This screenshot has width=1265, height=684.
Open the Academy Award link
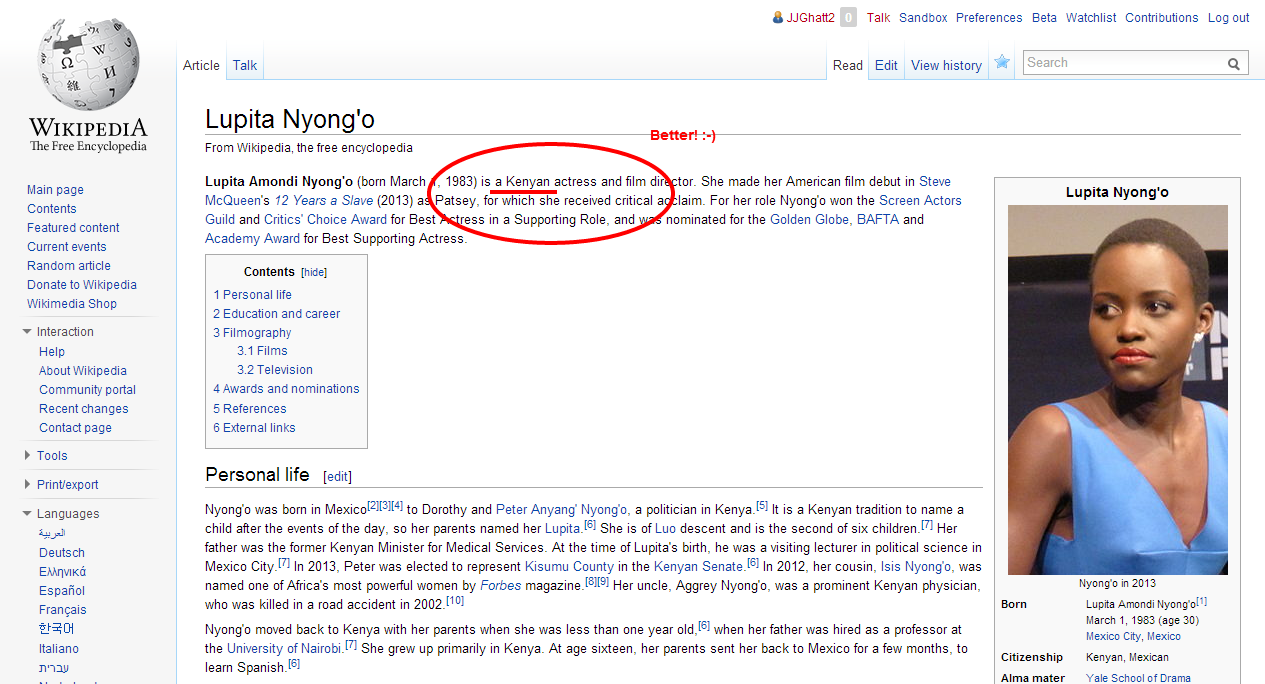(x=252, y=239)
